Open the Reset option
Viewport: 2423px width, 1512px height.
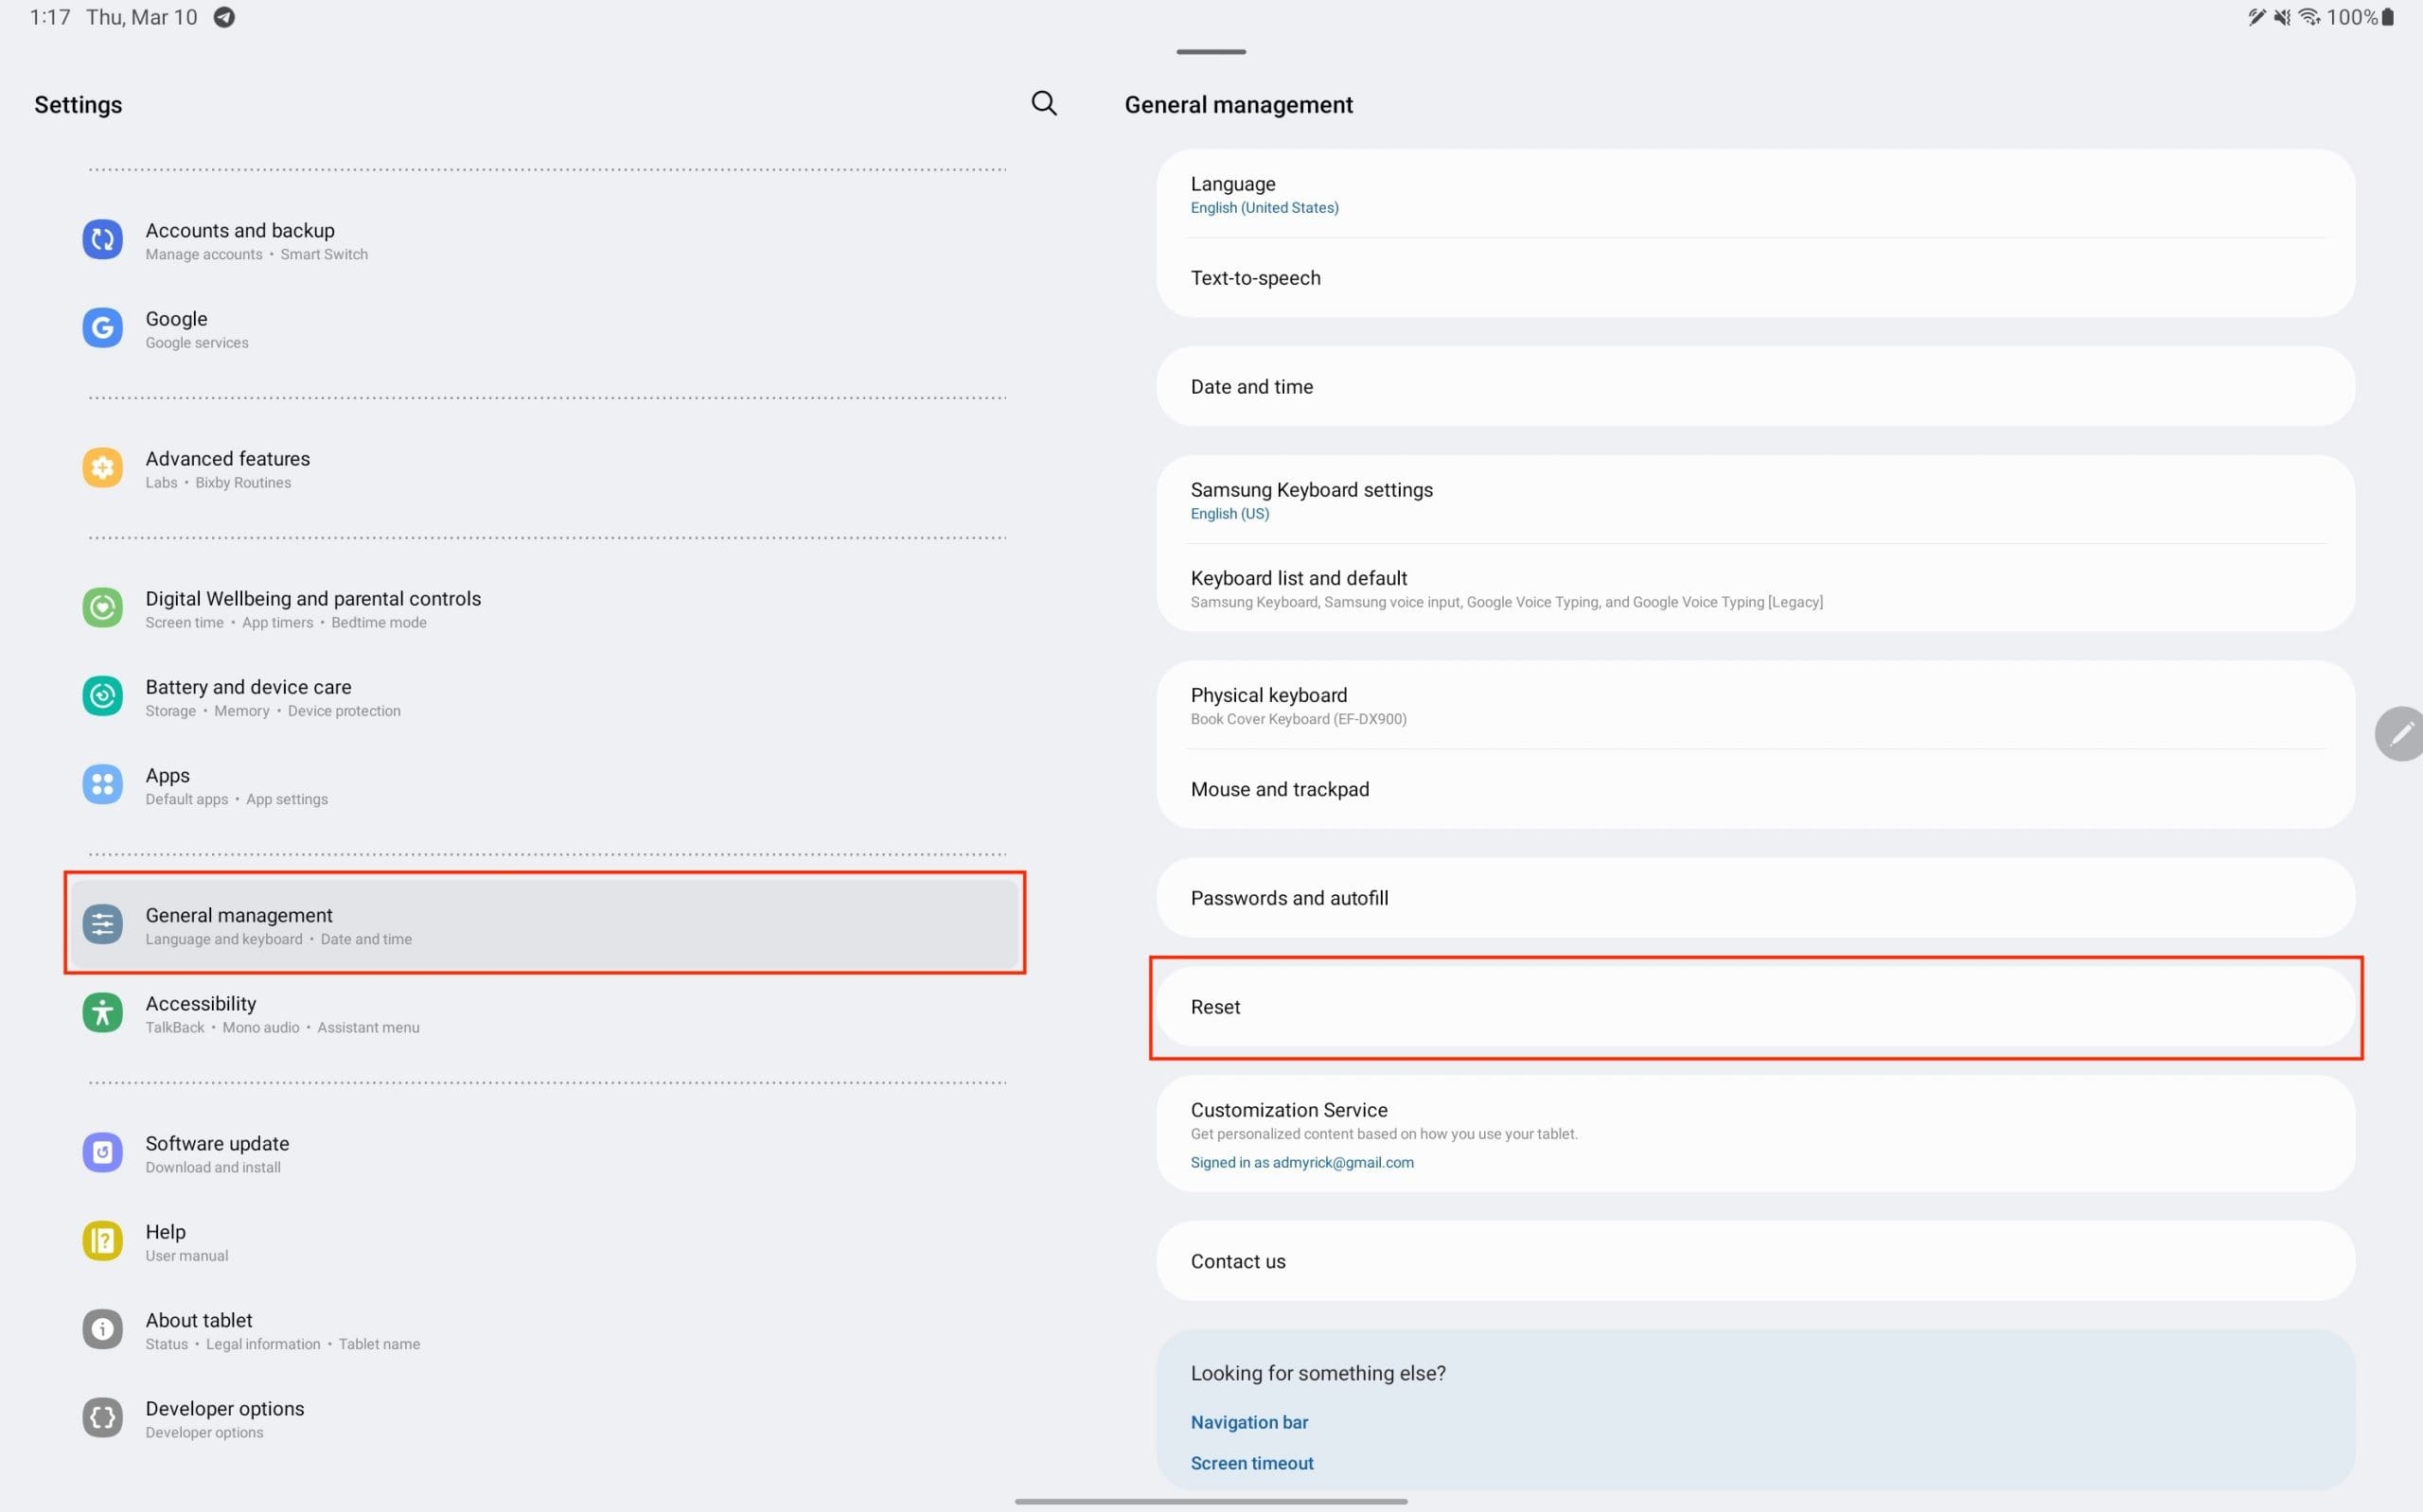[1755, 1007]
